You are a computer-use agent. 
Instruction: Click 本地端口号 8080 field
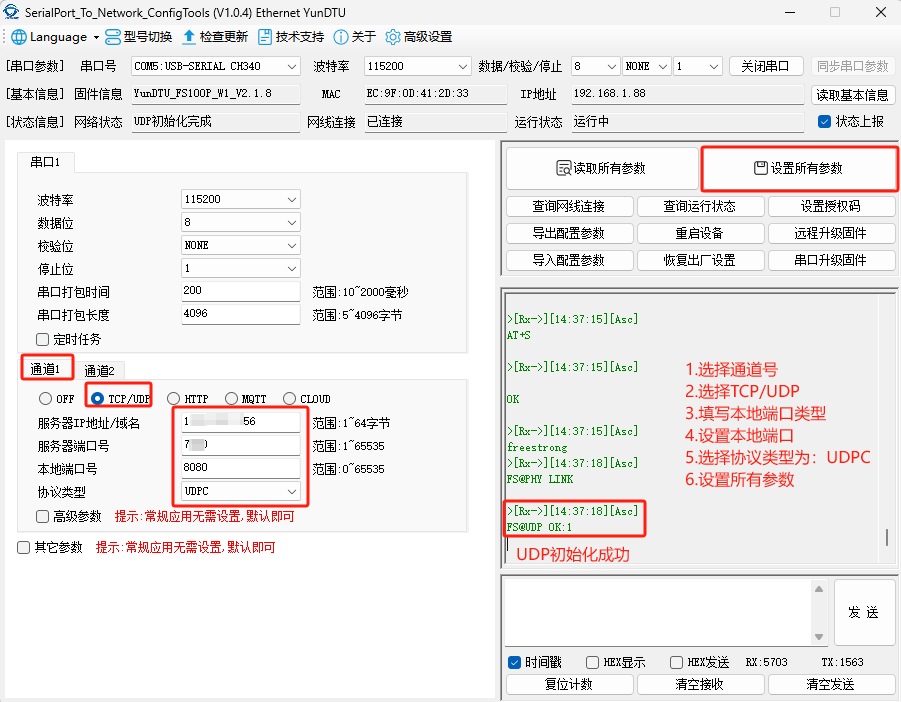coord(241,468)
